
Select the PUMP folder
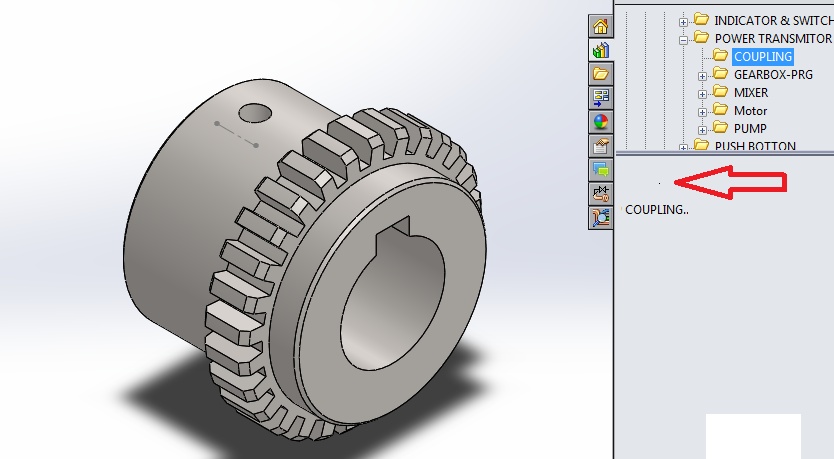pyautogui.click(x=750, y=128)
